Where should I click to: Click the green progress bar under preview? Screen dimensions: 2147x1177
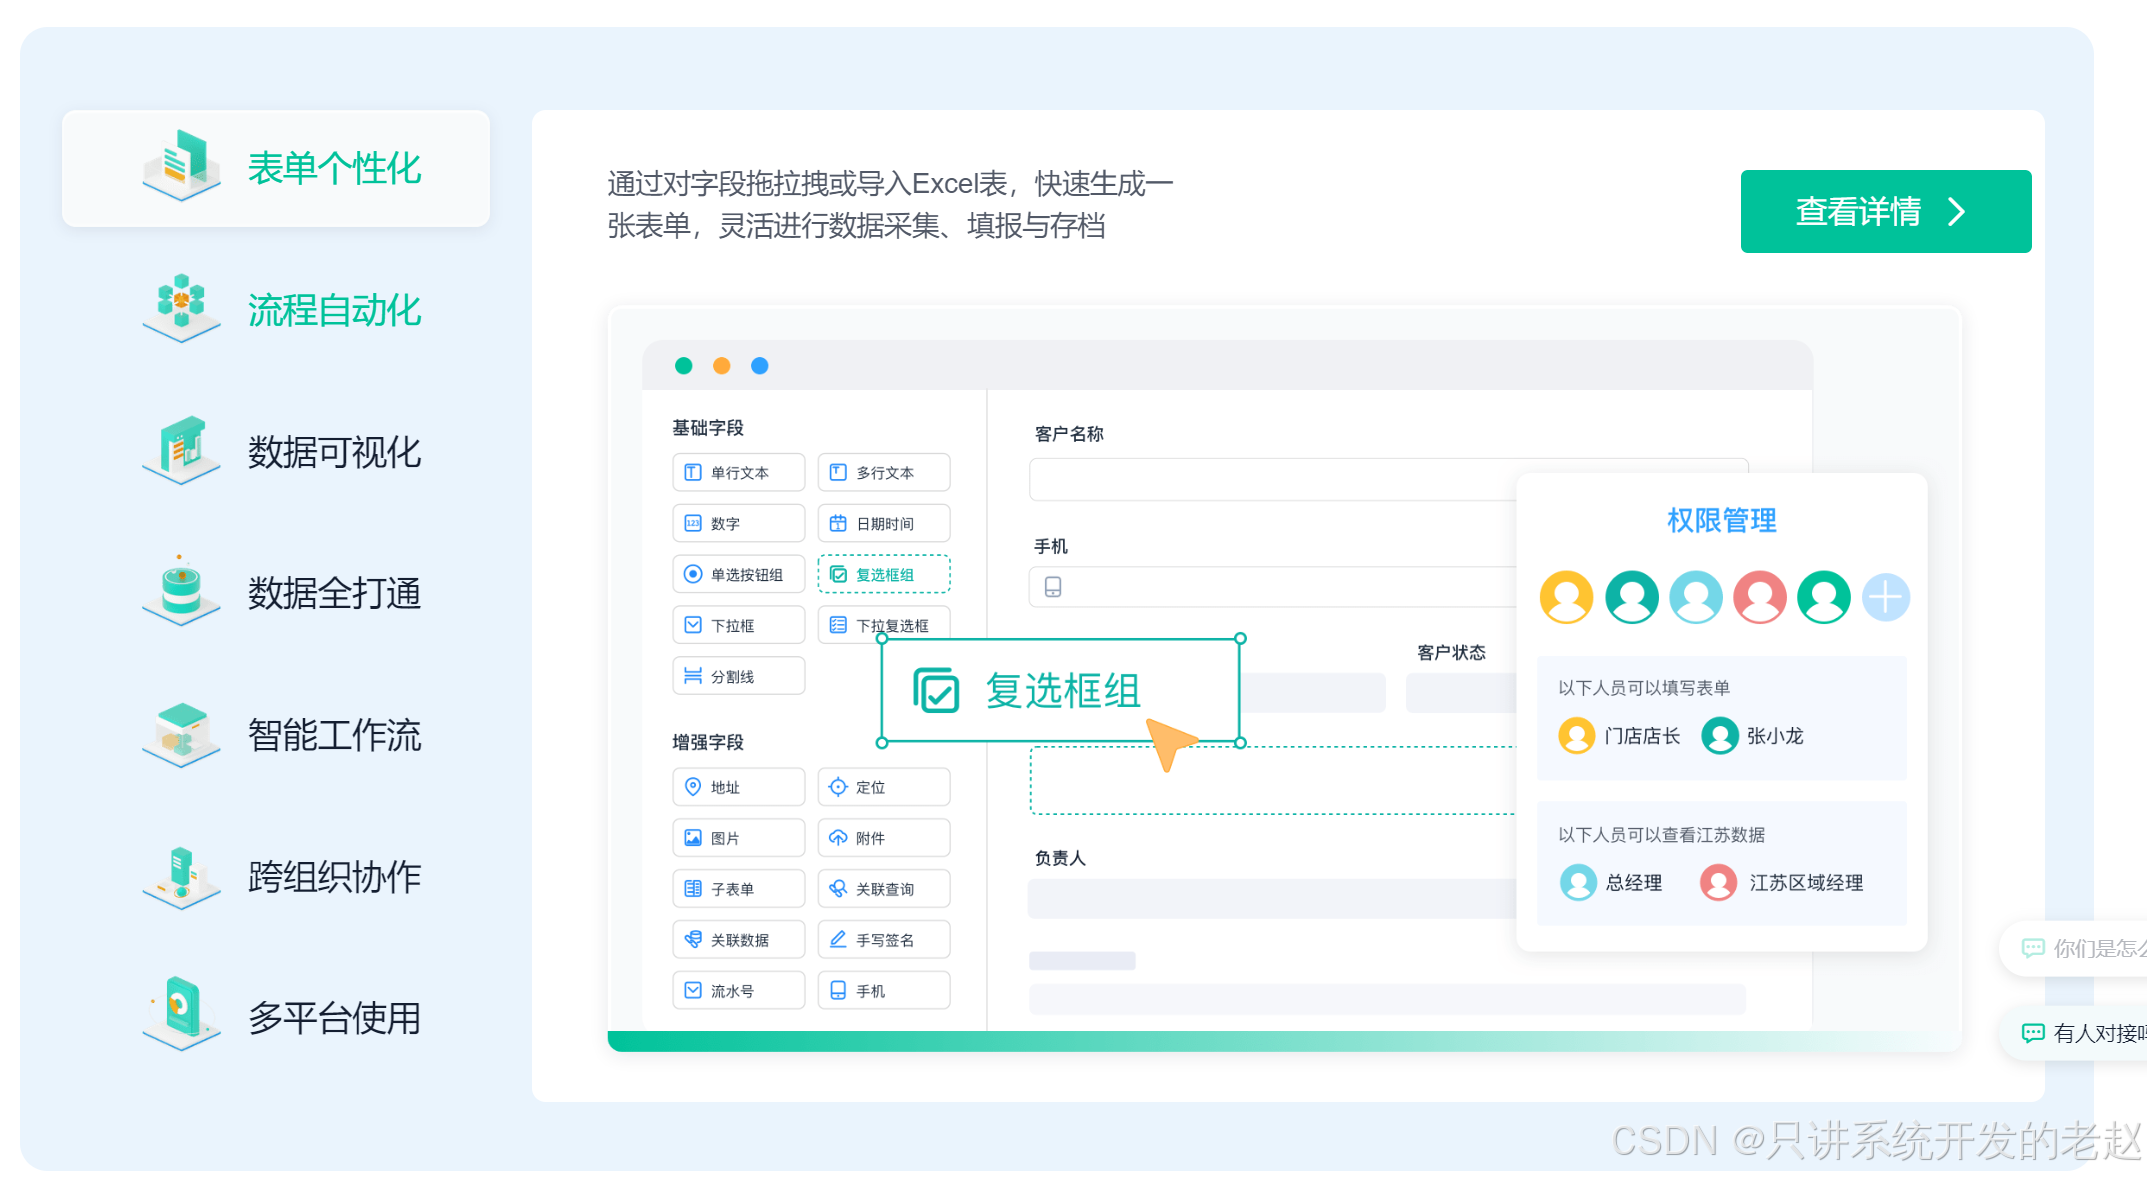click(1000, 1041)
